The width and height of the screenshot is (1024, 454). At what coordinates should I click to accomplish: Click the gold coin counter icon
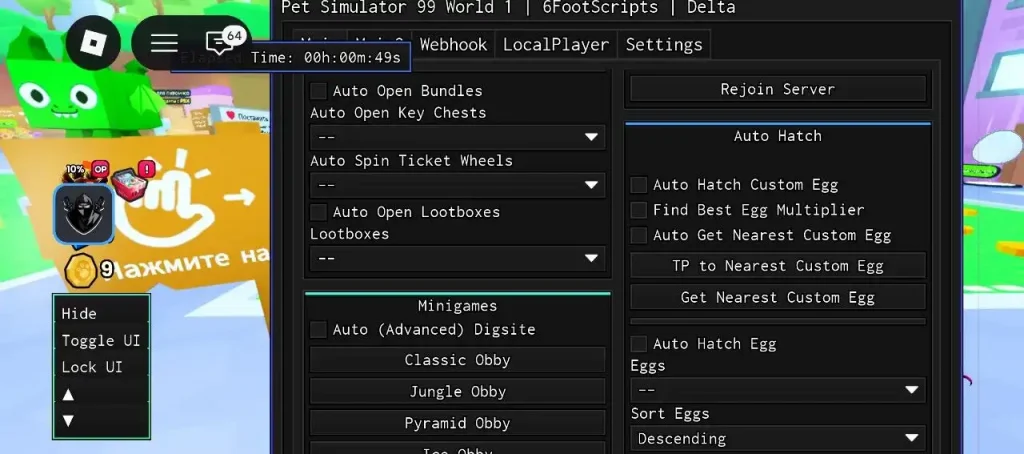[x=81, y=270]
